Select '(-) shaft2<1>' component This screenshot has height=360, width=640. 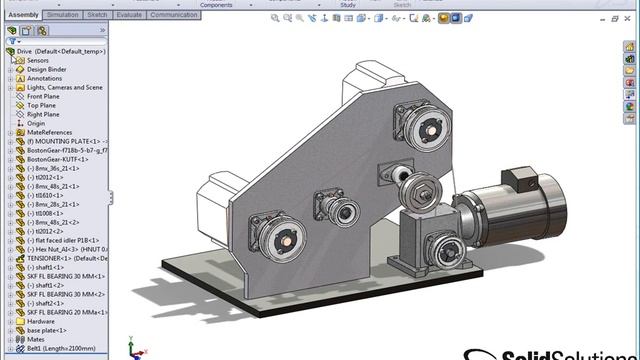[45, 303]
